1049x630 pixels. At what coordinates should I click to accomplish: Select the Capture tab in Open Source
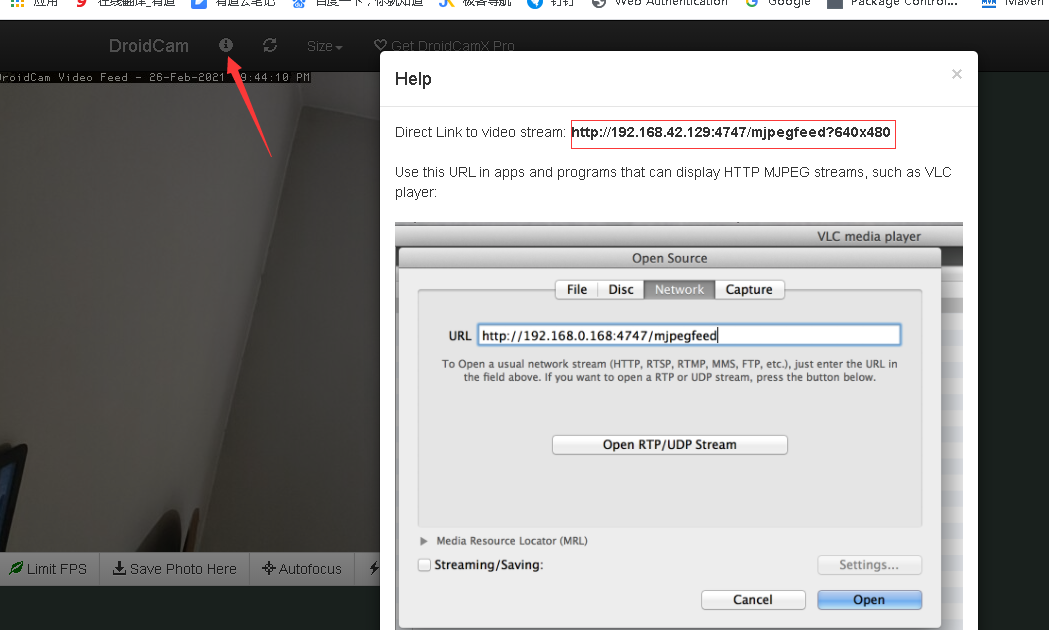749,290
